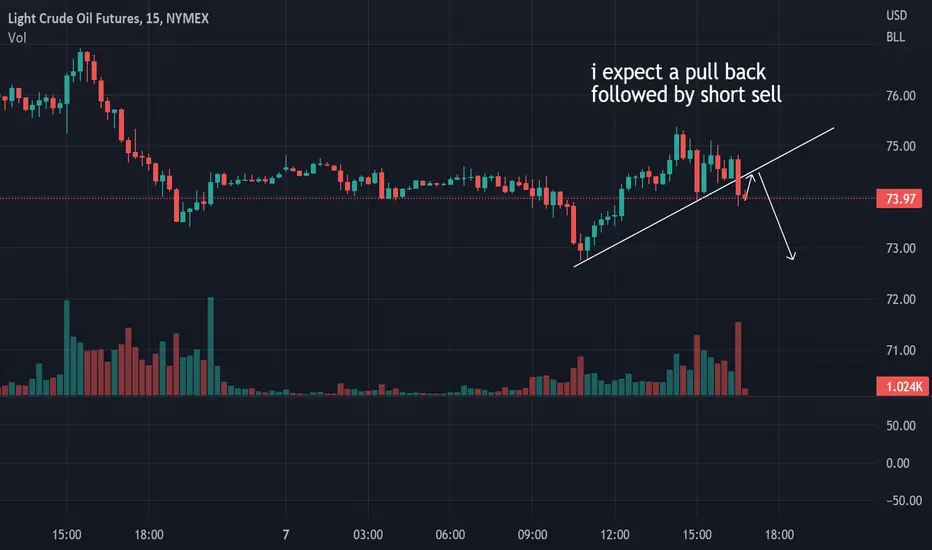
Task: Click the 0.00 volume pane axis label
Action: 898,463
